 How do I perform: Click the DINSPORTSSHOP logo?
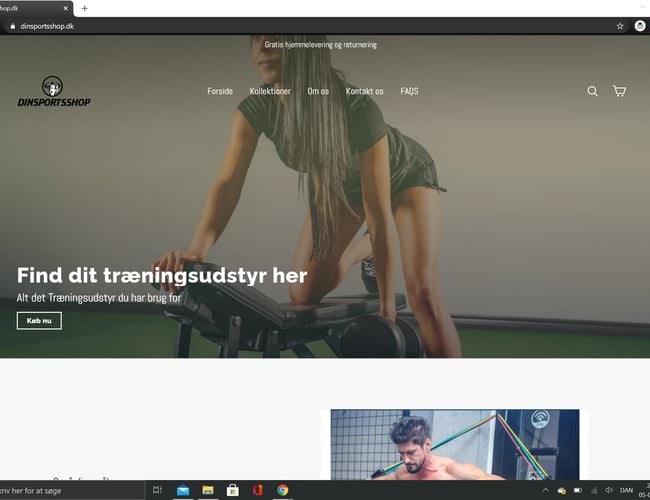pos(53,92)
